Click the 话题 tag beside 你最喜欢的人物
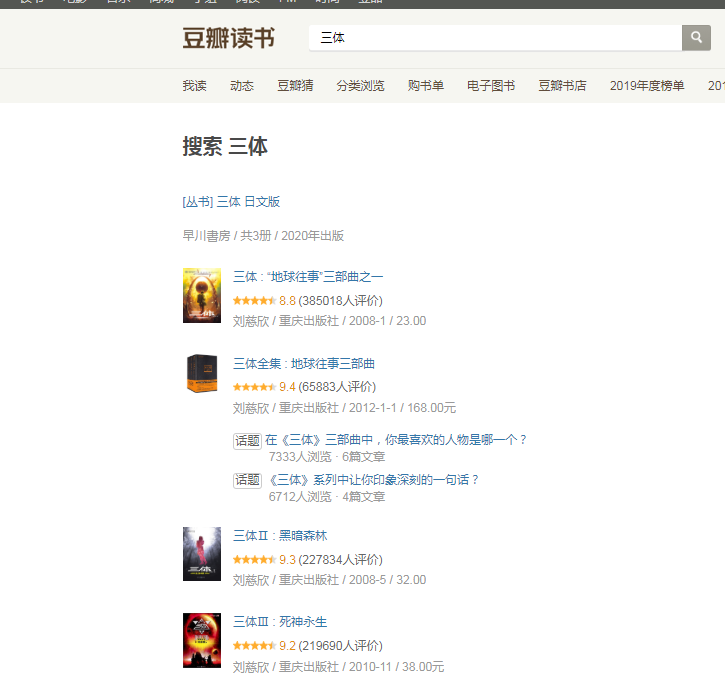This screenshot has height=688, width=725. click(x=247, y=441)
